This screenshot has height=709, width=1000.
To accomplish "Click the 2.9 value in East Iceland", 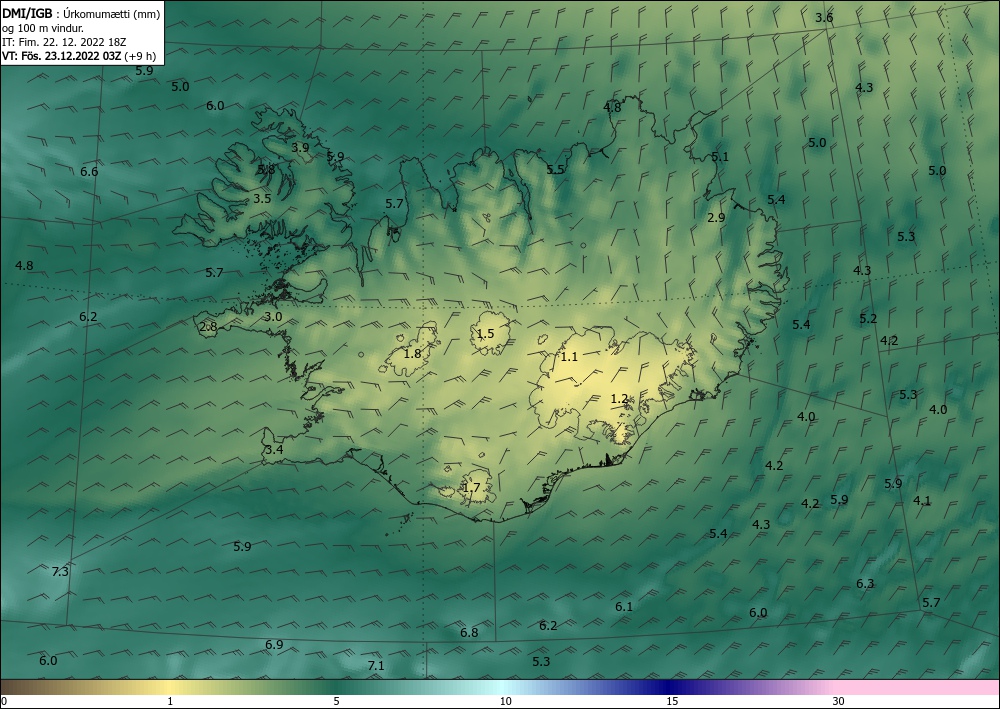I will click(717, 217).
